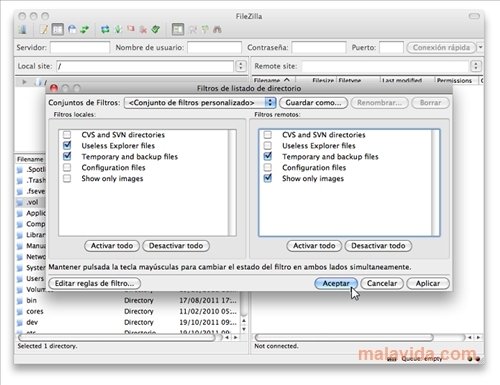Toggle the synchronized browsing toolbar icon

(x=205, y=30)
